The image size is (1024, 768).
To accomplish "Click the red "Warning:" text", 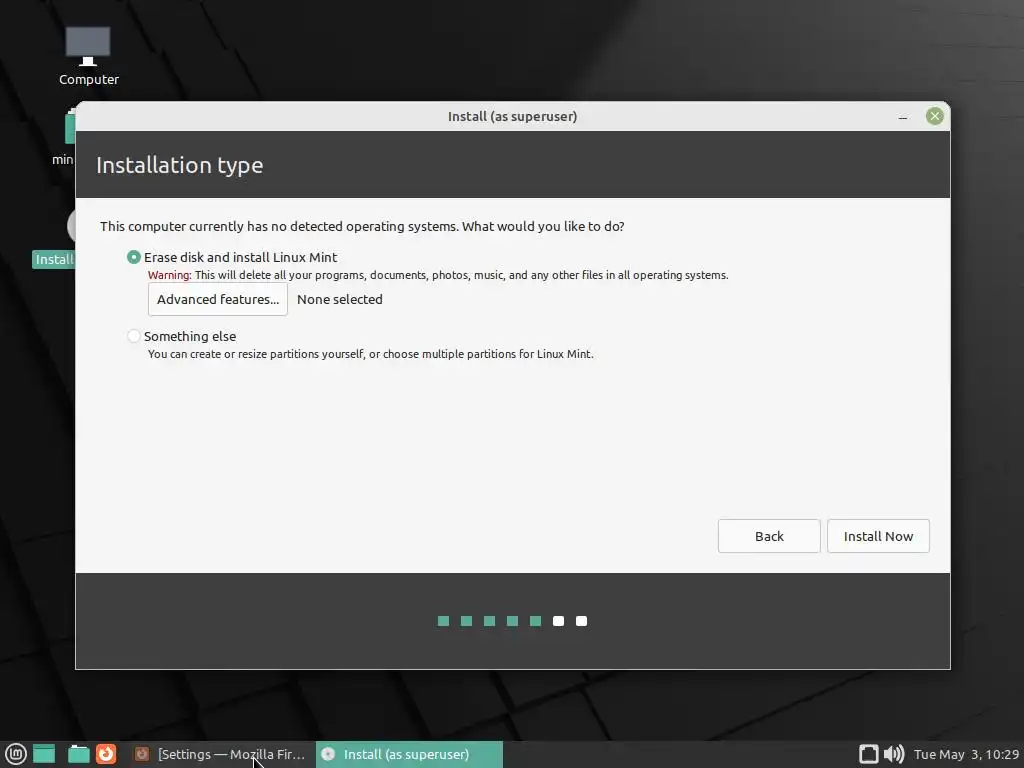I will [x=170, y=275].
